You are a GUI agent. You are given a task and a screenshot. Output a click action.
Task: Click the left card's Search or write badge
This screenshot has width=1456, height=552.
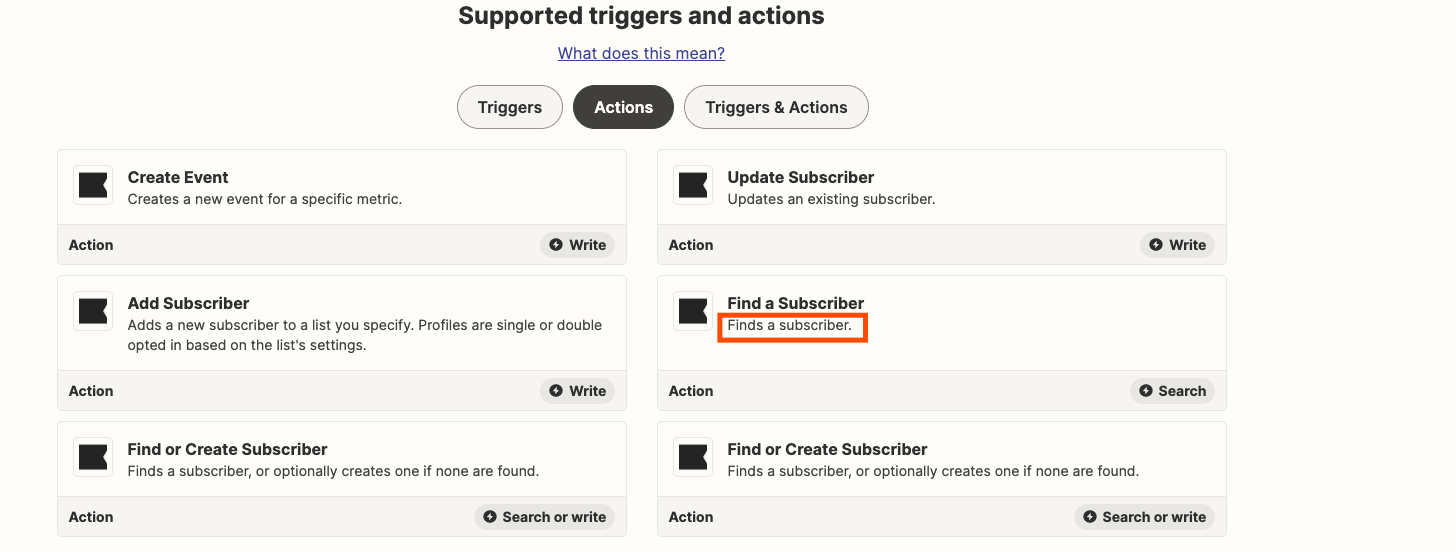[544, 517]
